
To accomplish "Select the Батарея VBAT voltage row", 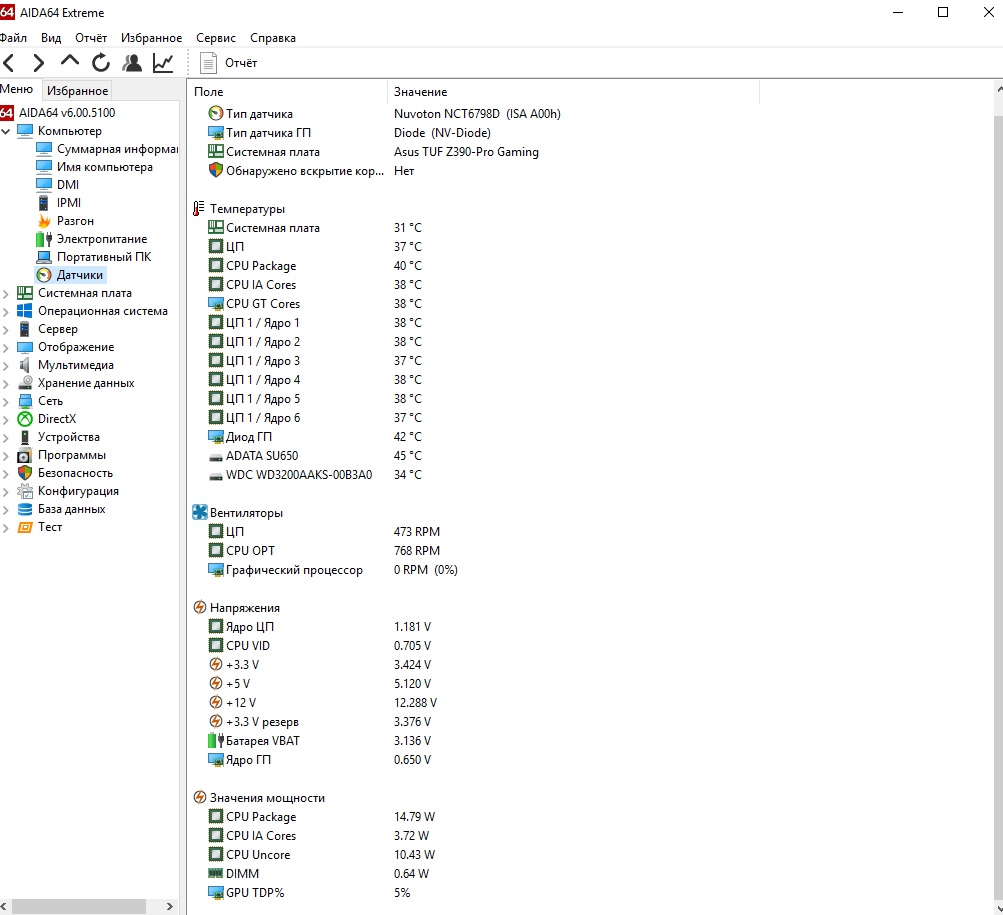I will coord(473,740).
